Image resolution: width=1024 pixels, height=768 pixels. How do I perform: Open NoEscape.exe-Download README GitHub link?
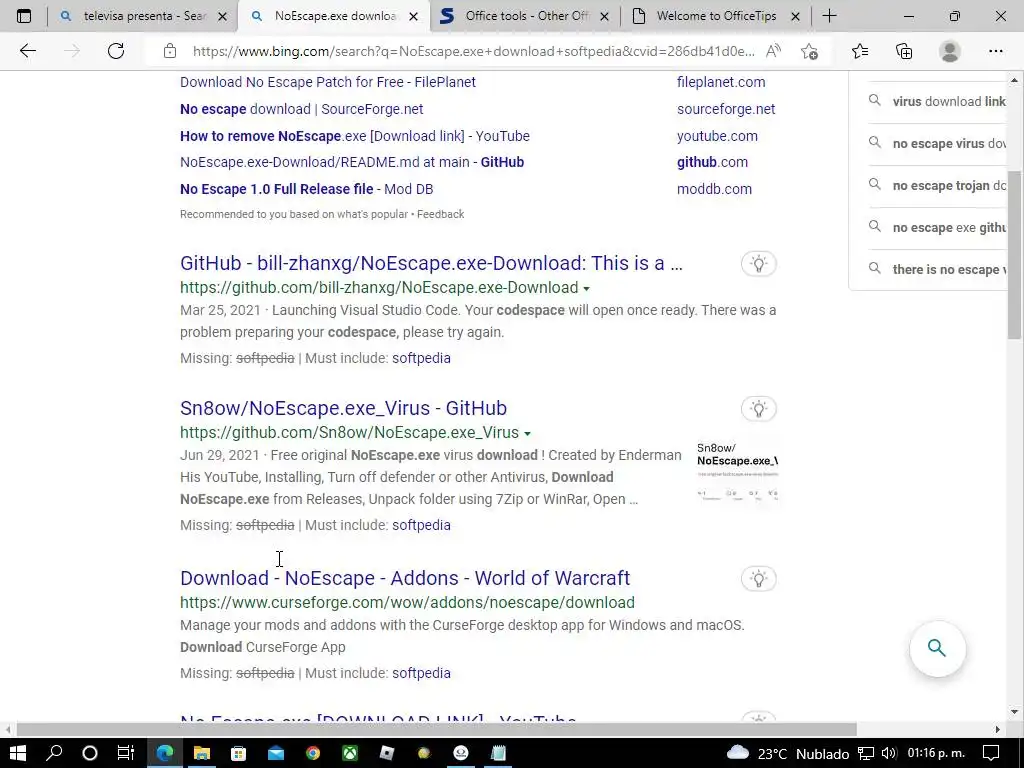(352, 162)
